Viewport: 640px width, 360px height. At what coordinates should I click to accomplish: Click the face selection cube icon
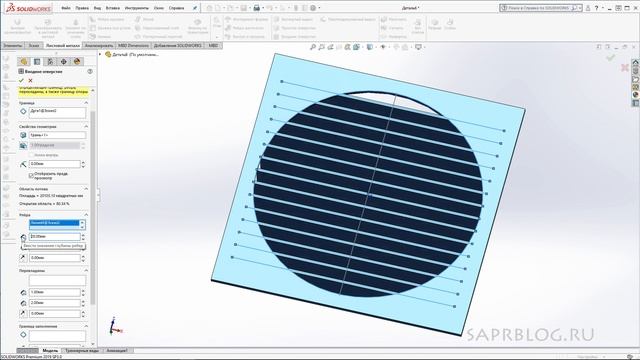(x=23, y=135)
